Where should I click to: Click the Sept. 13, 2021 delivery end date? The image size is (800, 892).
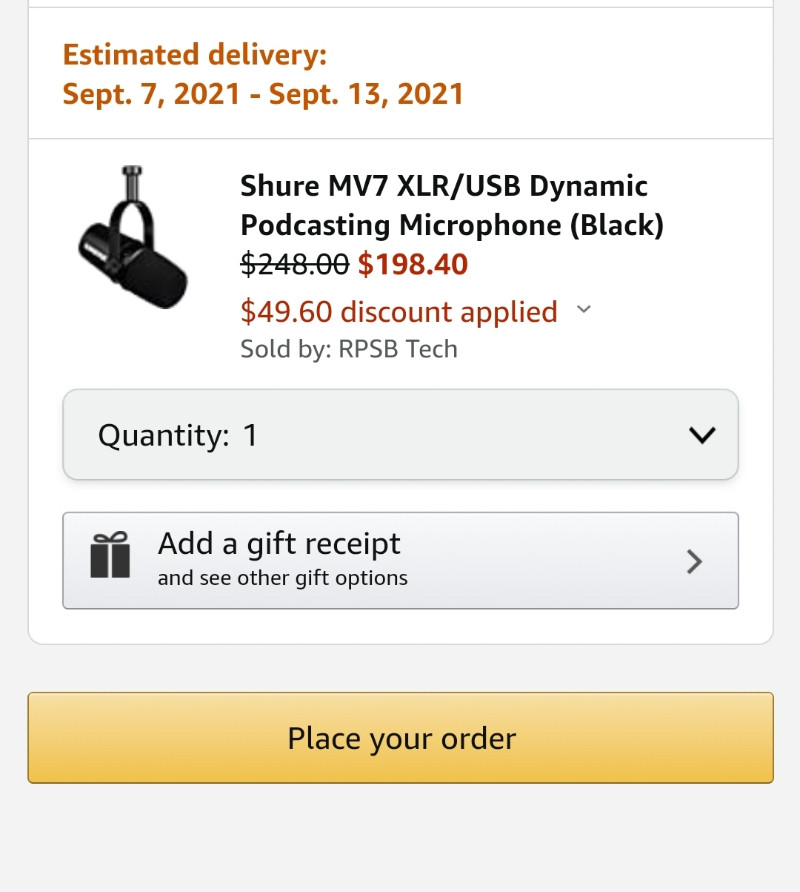pyautogui.click(x=366, y=94)
